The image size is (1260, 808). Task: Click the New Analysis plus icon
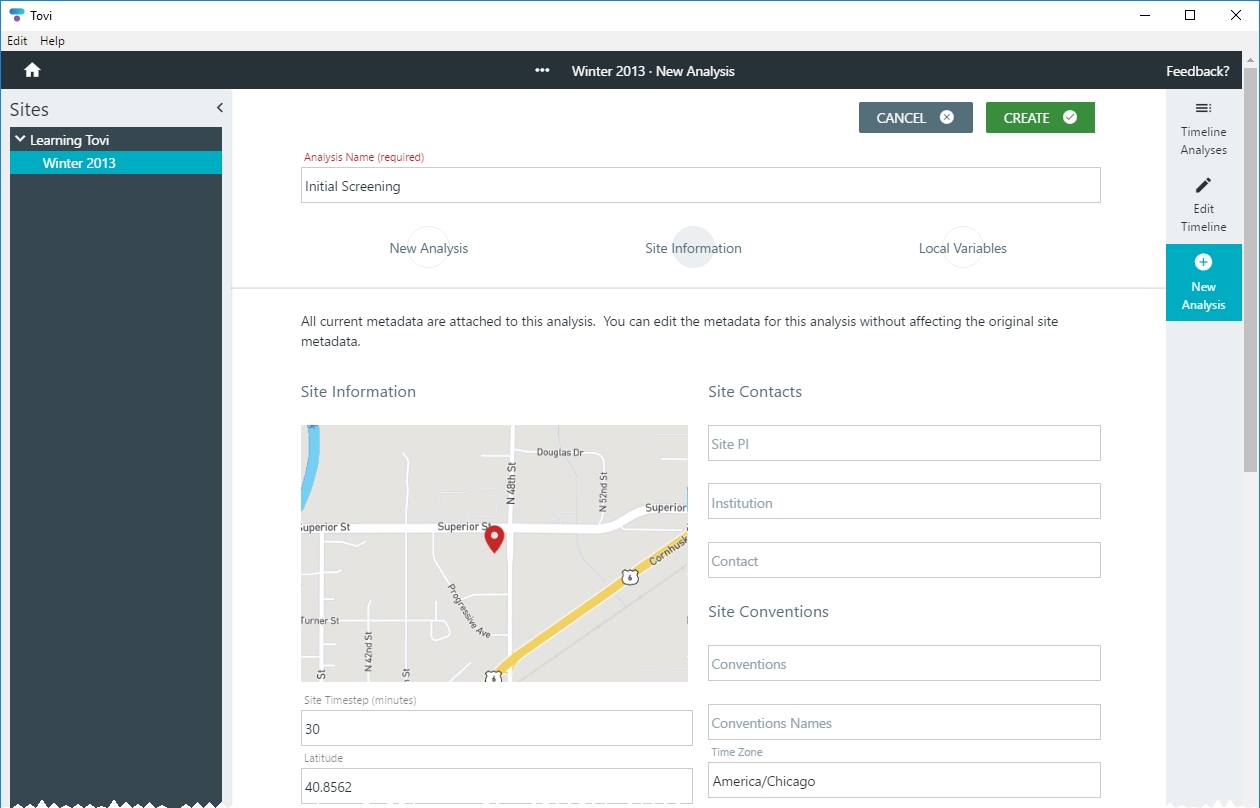click(x=1203, y=263)
